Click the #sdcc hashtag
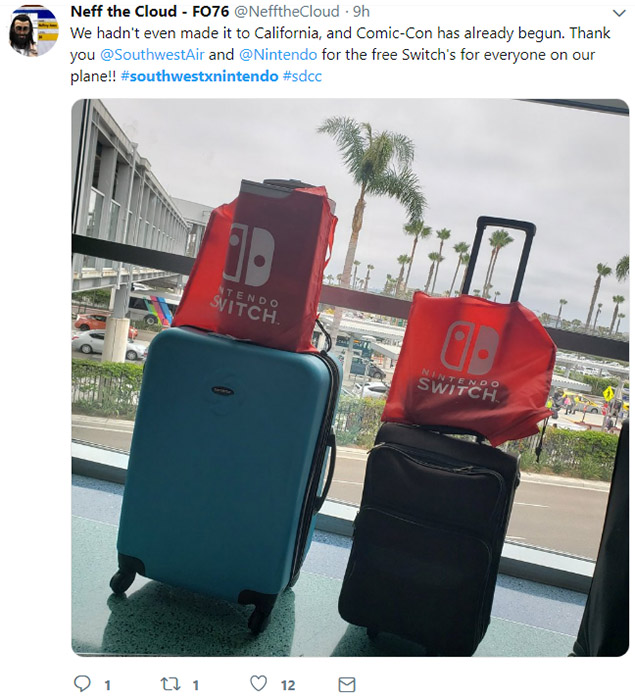The height and width of the screenshot is (700, 635). pos(302,76)
